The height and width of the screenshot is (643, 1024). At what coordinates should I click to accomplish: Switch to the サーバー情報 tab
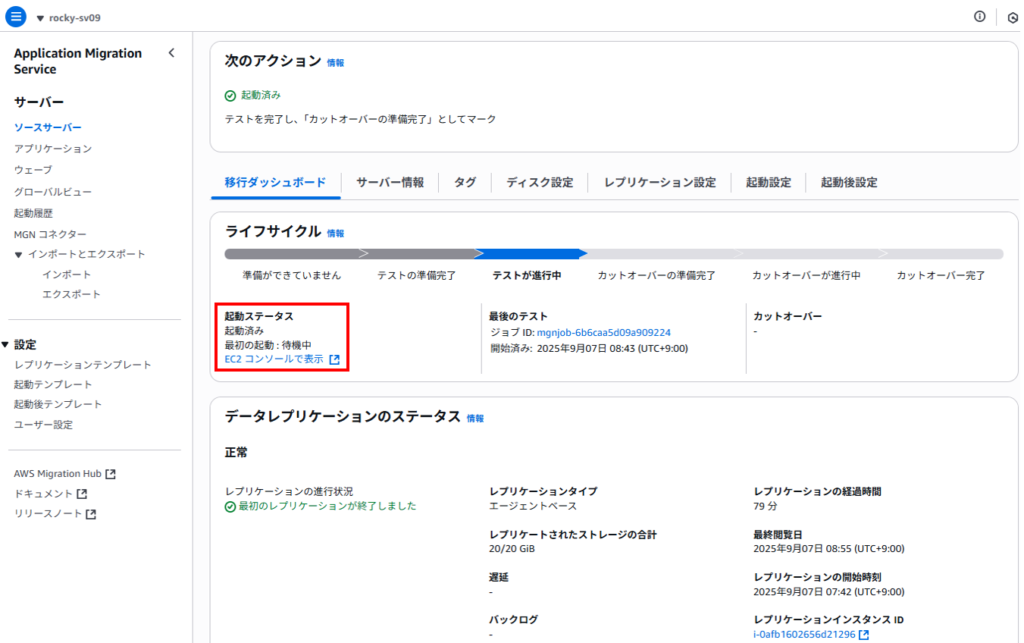point(390,183)
